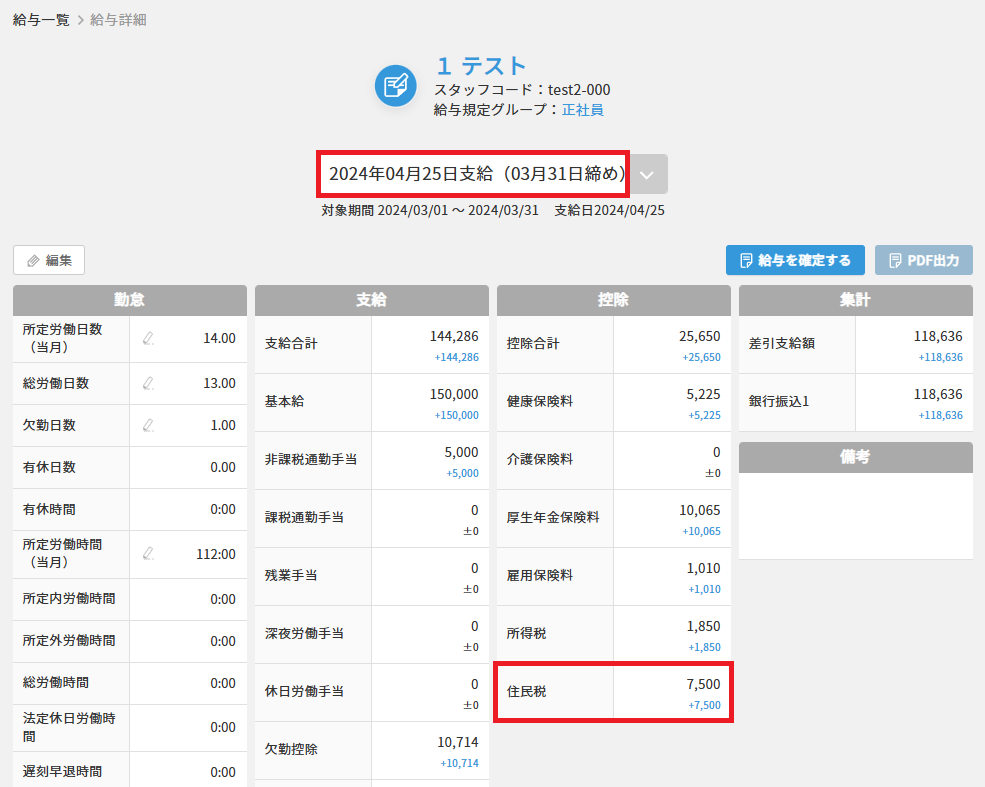Export with the PDF出力 button
Screen dimensions: 985x787
pos(923,260)
